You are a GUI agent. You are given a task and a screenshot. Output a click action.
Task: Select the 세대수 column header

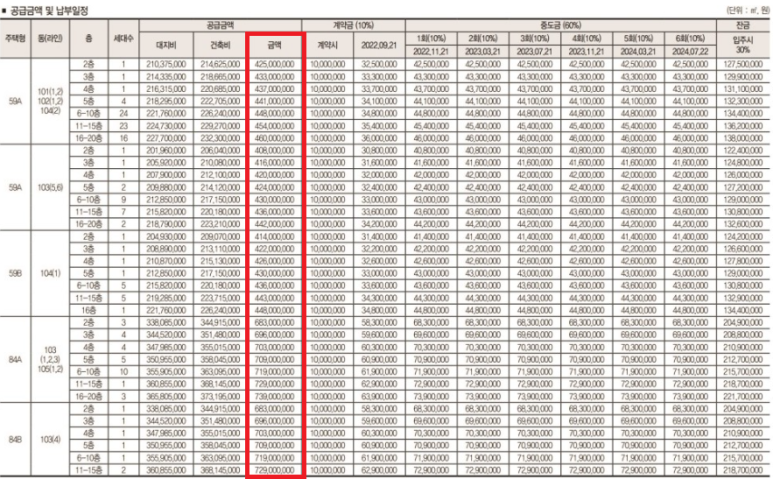coord(123,38)
